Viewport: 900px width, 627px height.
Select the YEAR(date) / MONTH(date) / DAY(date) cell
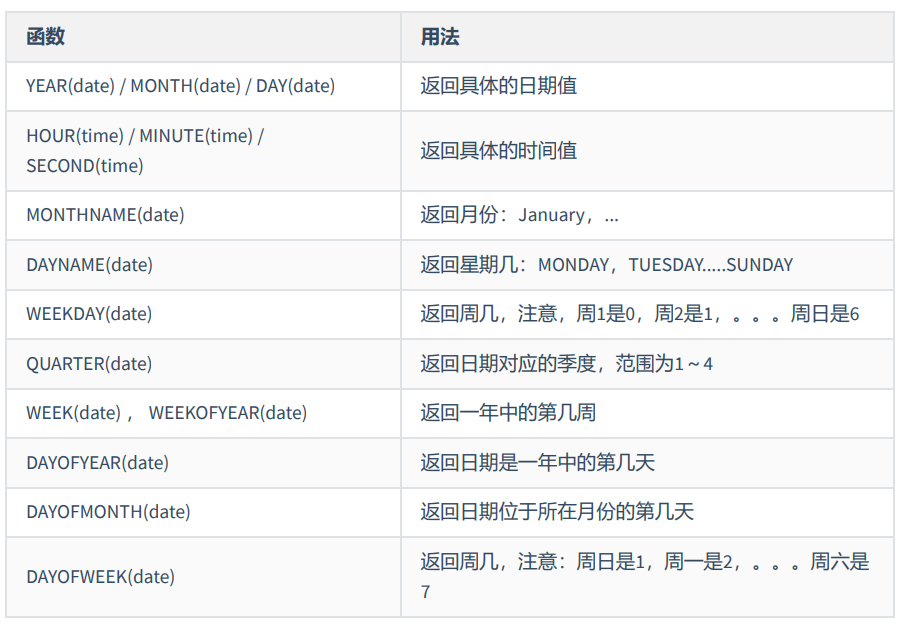[x=180, y=86]
